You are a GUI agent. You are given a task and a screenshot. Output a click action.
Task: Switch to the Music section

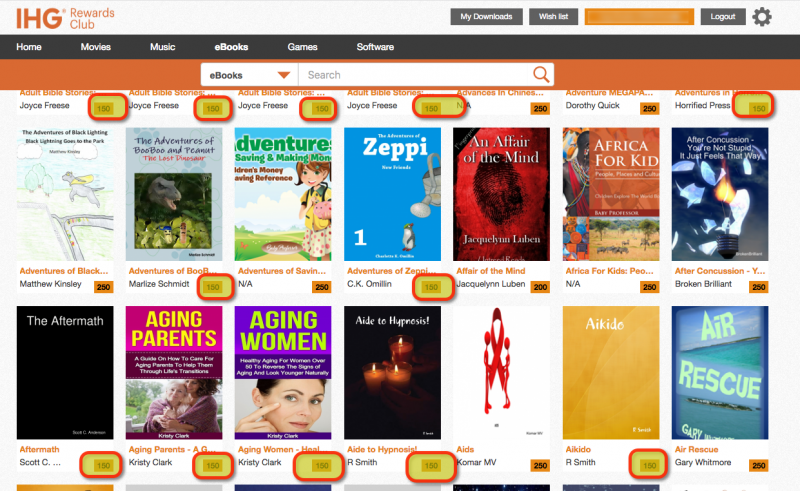[162, 47]
